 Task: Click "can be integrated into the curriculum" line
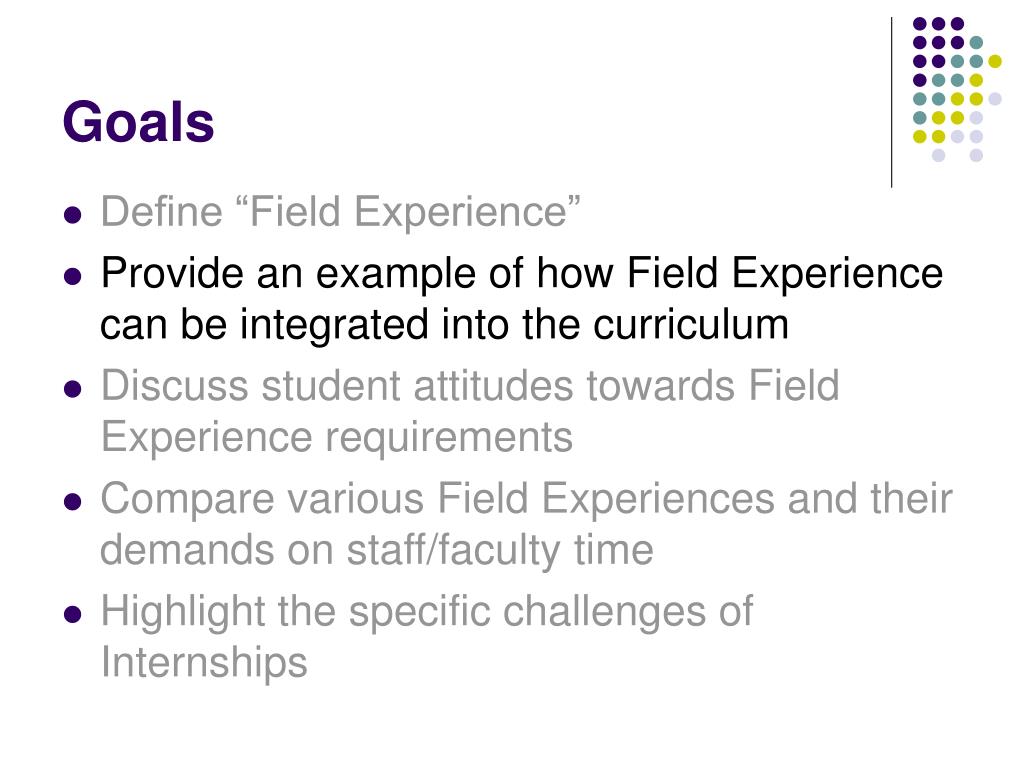pos(444,325)
